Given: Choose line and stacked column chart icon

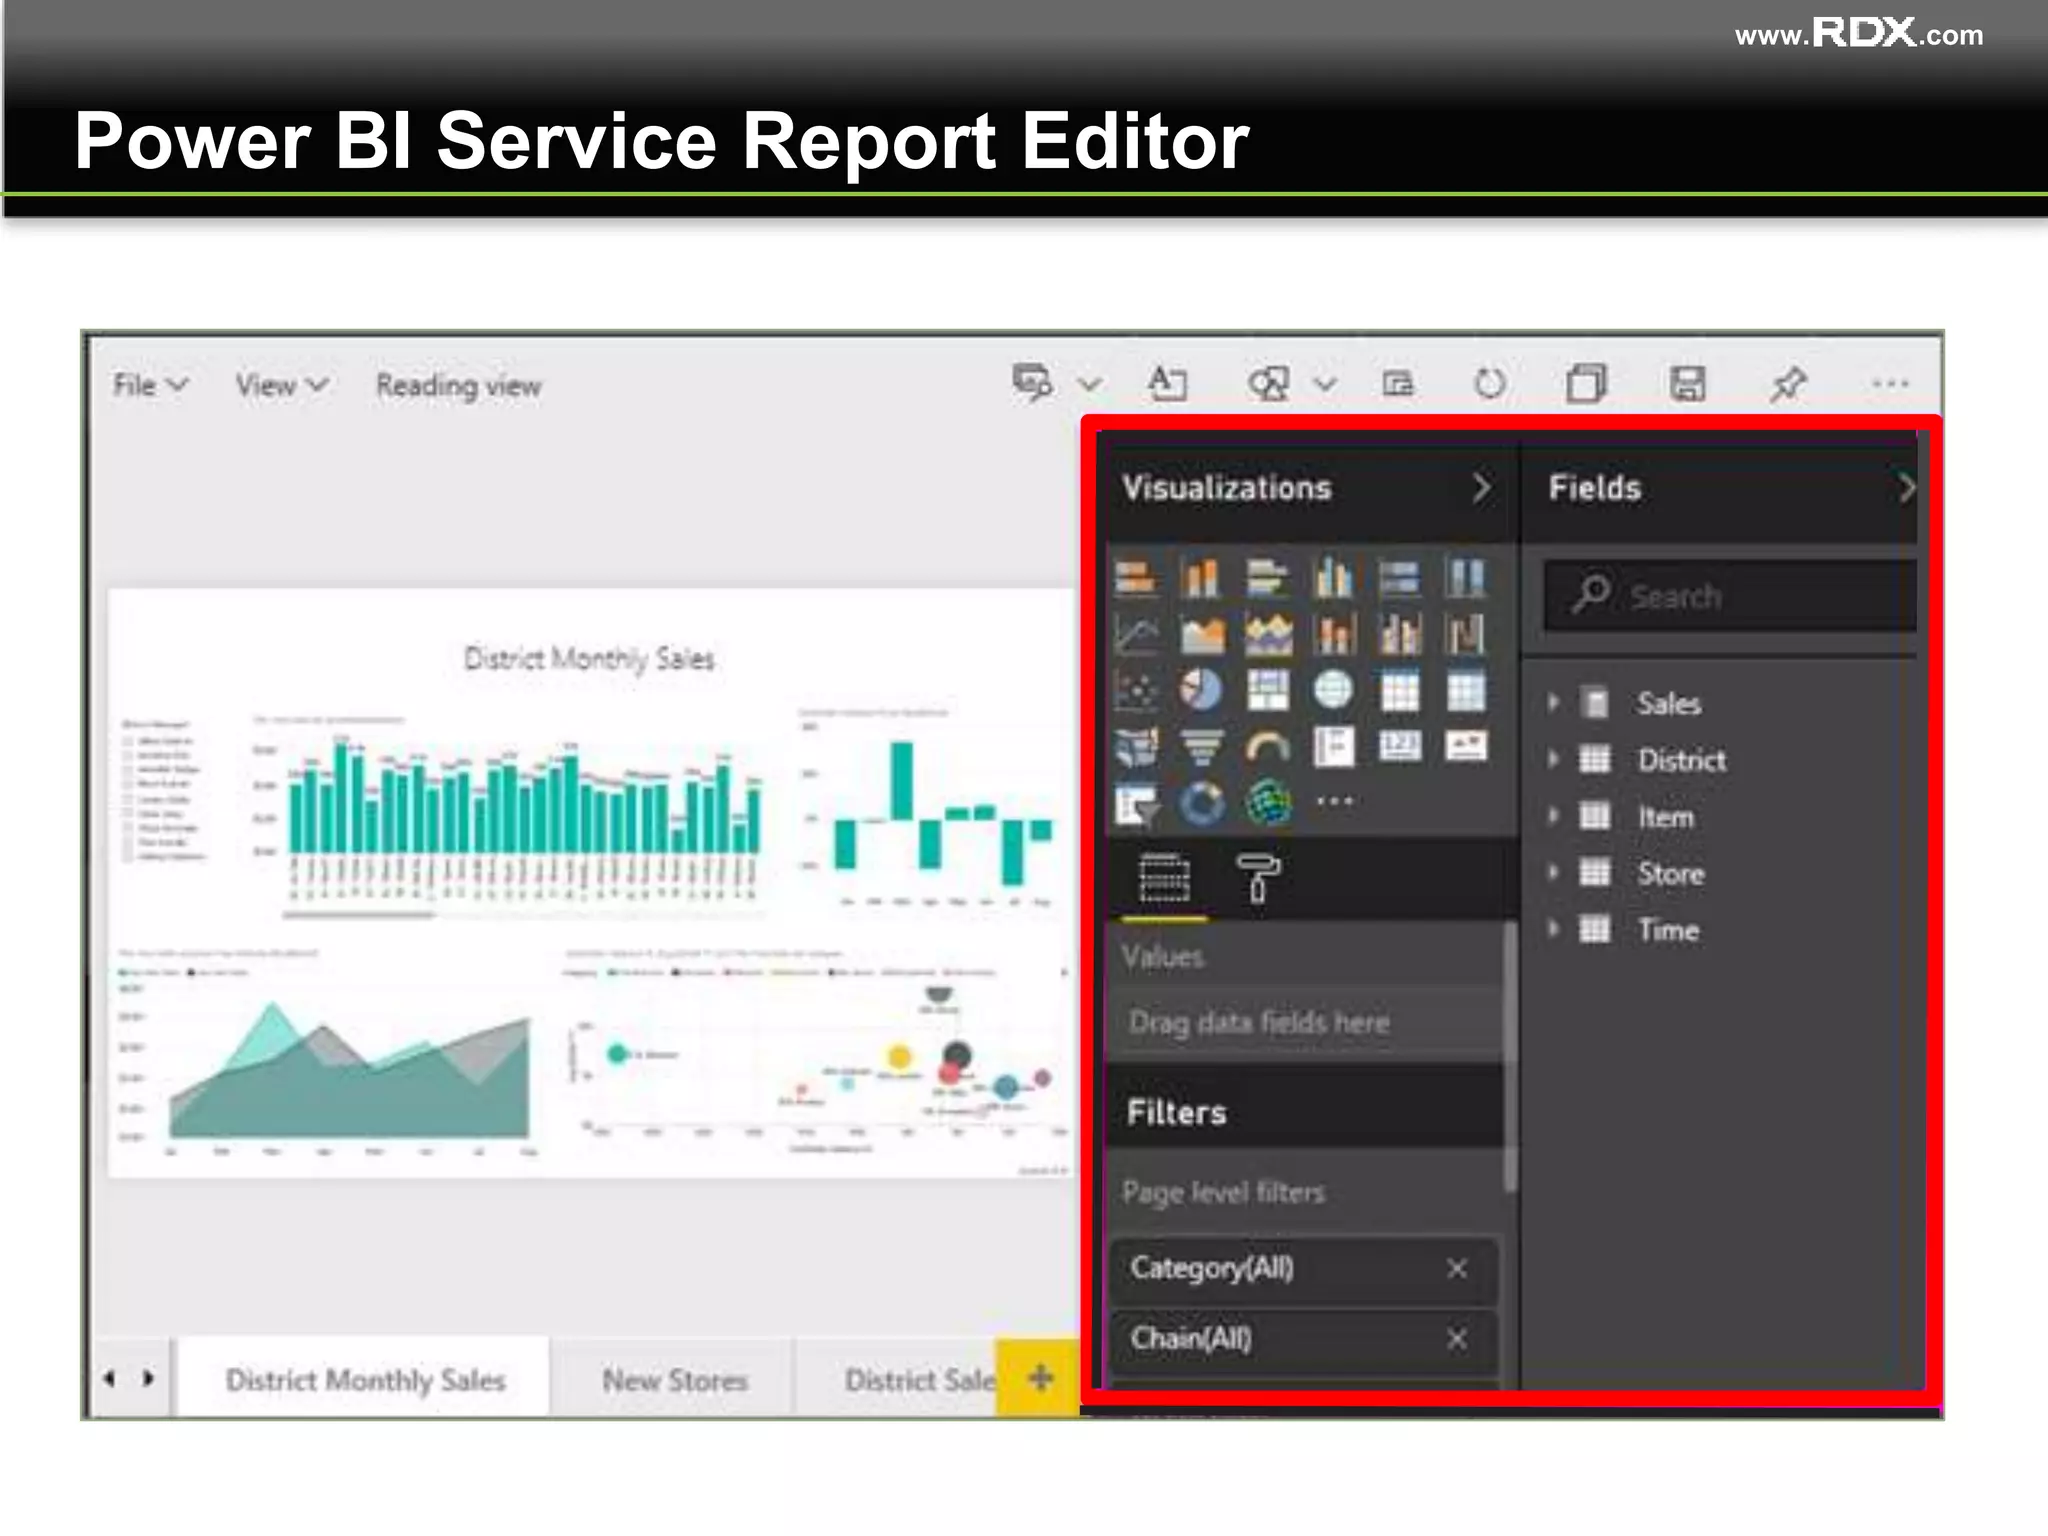Looking at the screenshot, I should pos(1334,634).
